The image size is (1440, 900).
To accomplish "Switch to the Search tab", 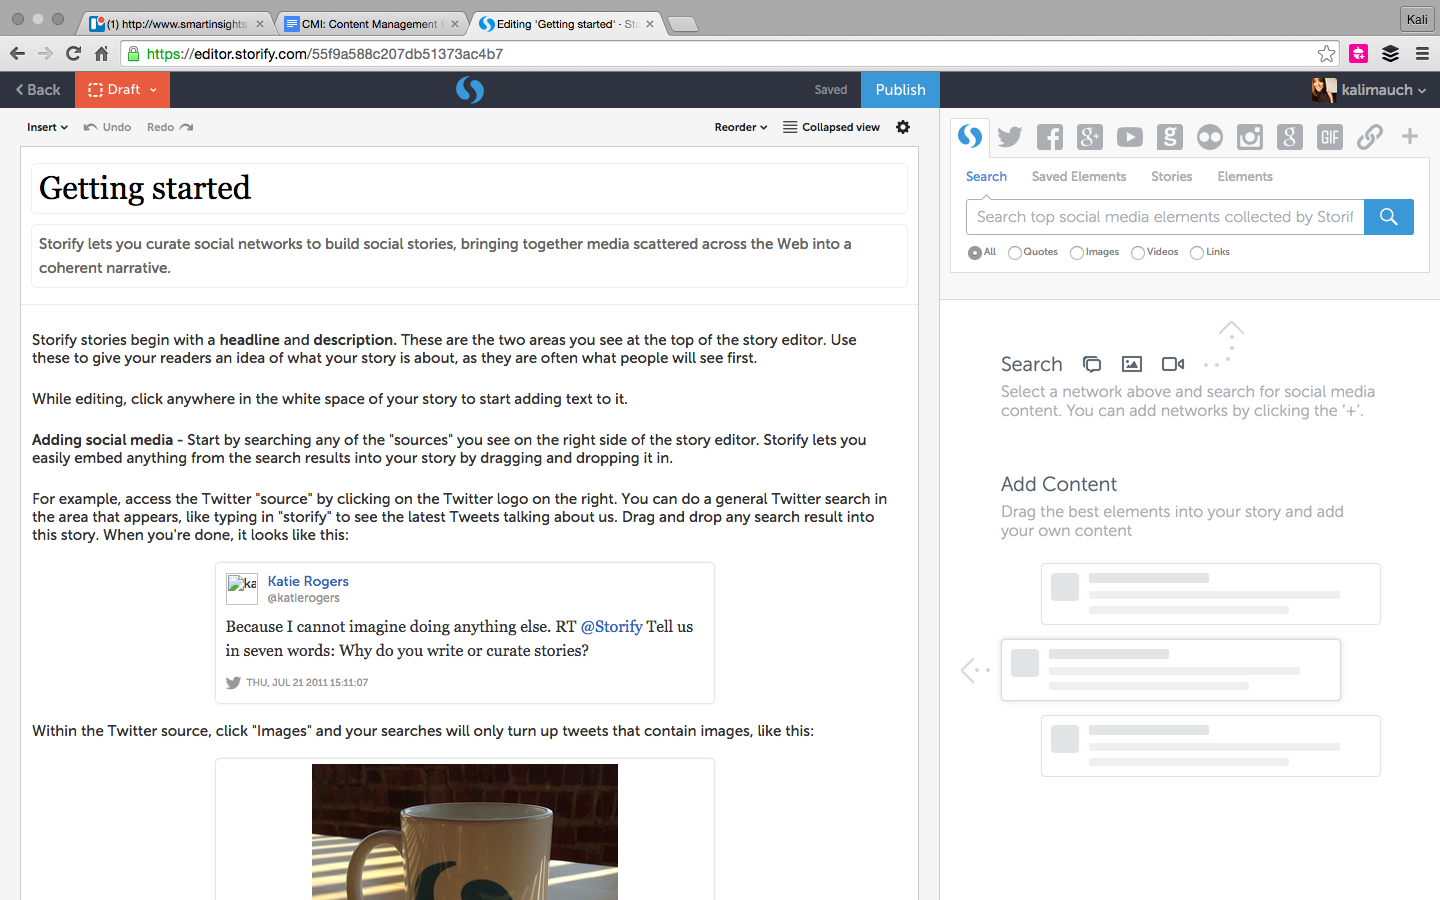I will (x=986, y=176).
